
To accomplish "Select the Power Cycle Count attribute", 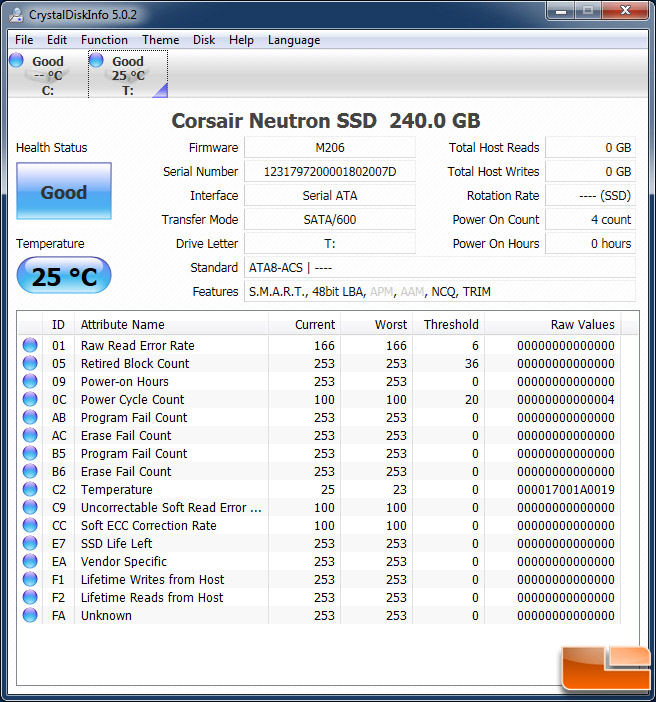I will pos(132,399).
